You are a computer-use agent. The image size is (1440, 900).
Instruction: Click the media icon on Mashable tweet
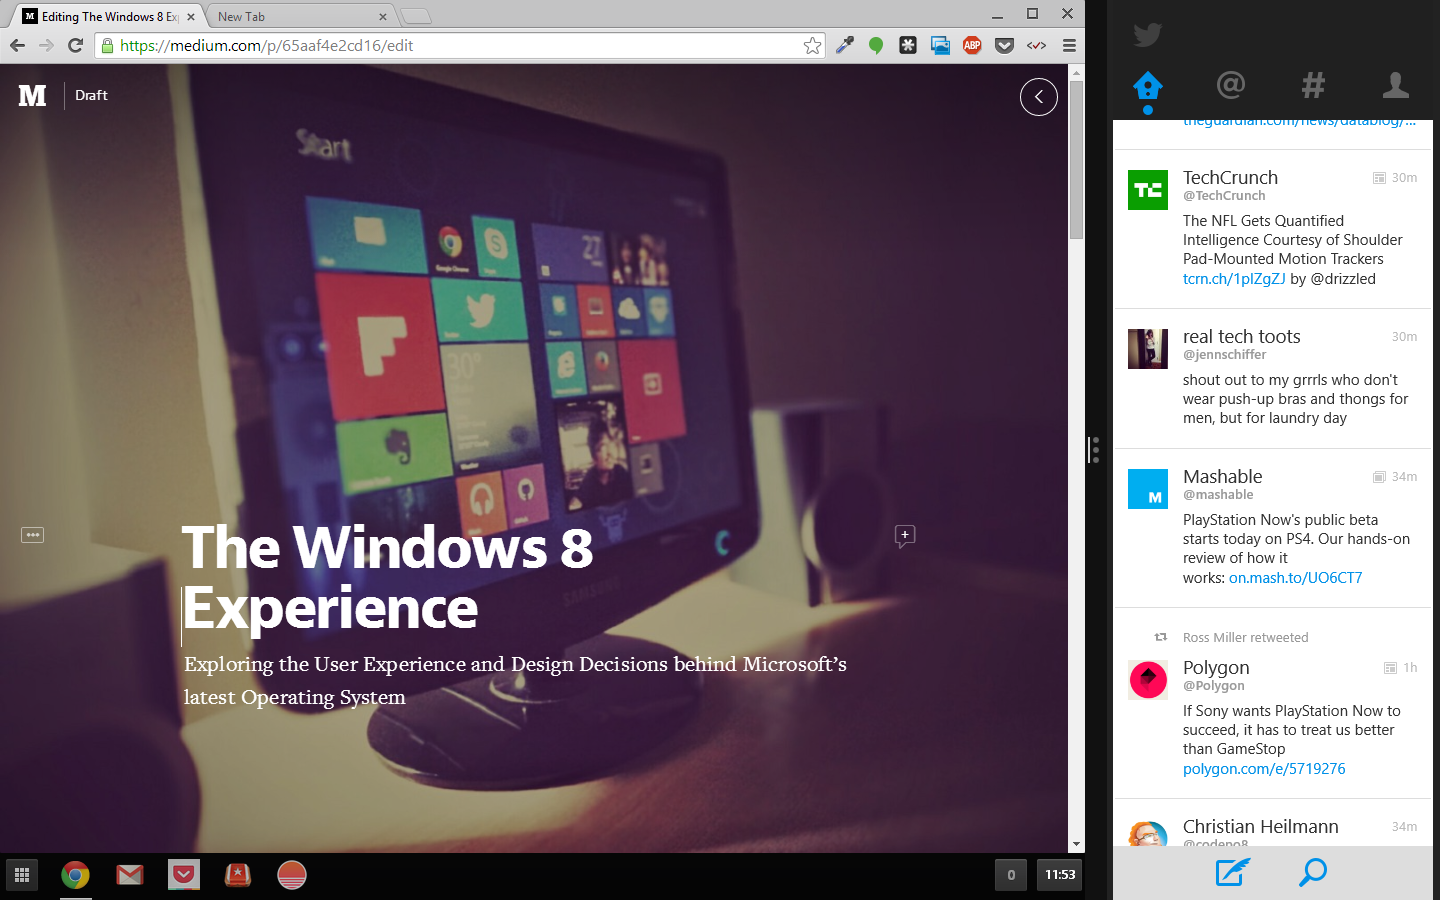1379,477
